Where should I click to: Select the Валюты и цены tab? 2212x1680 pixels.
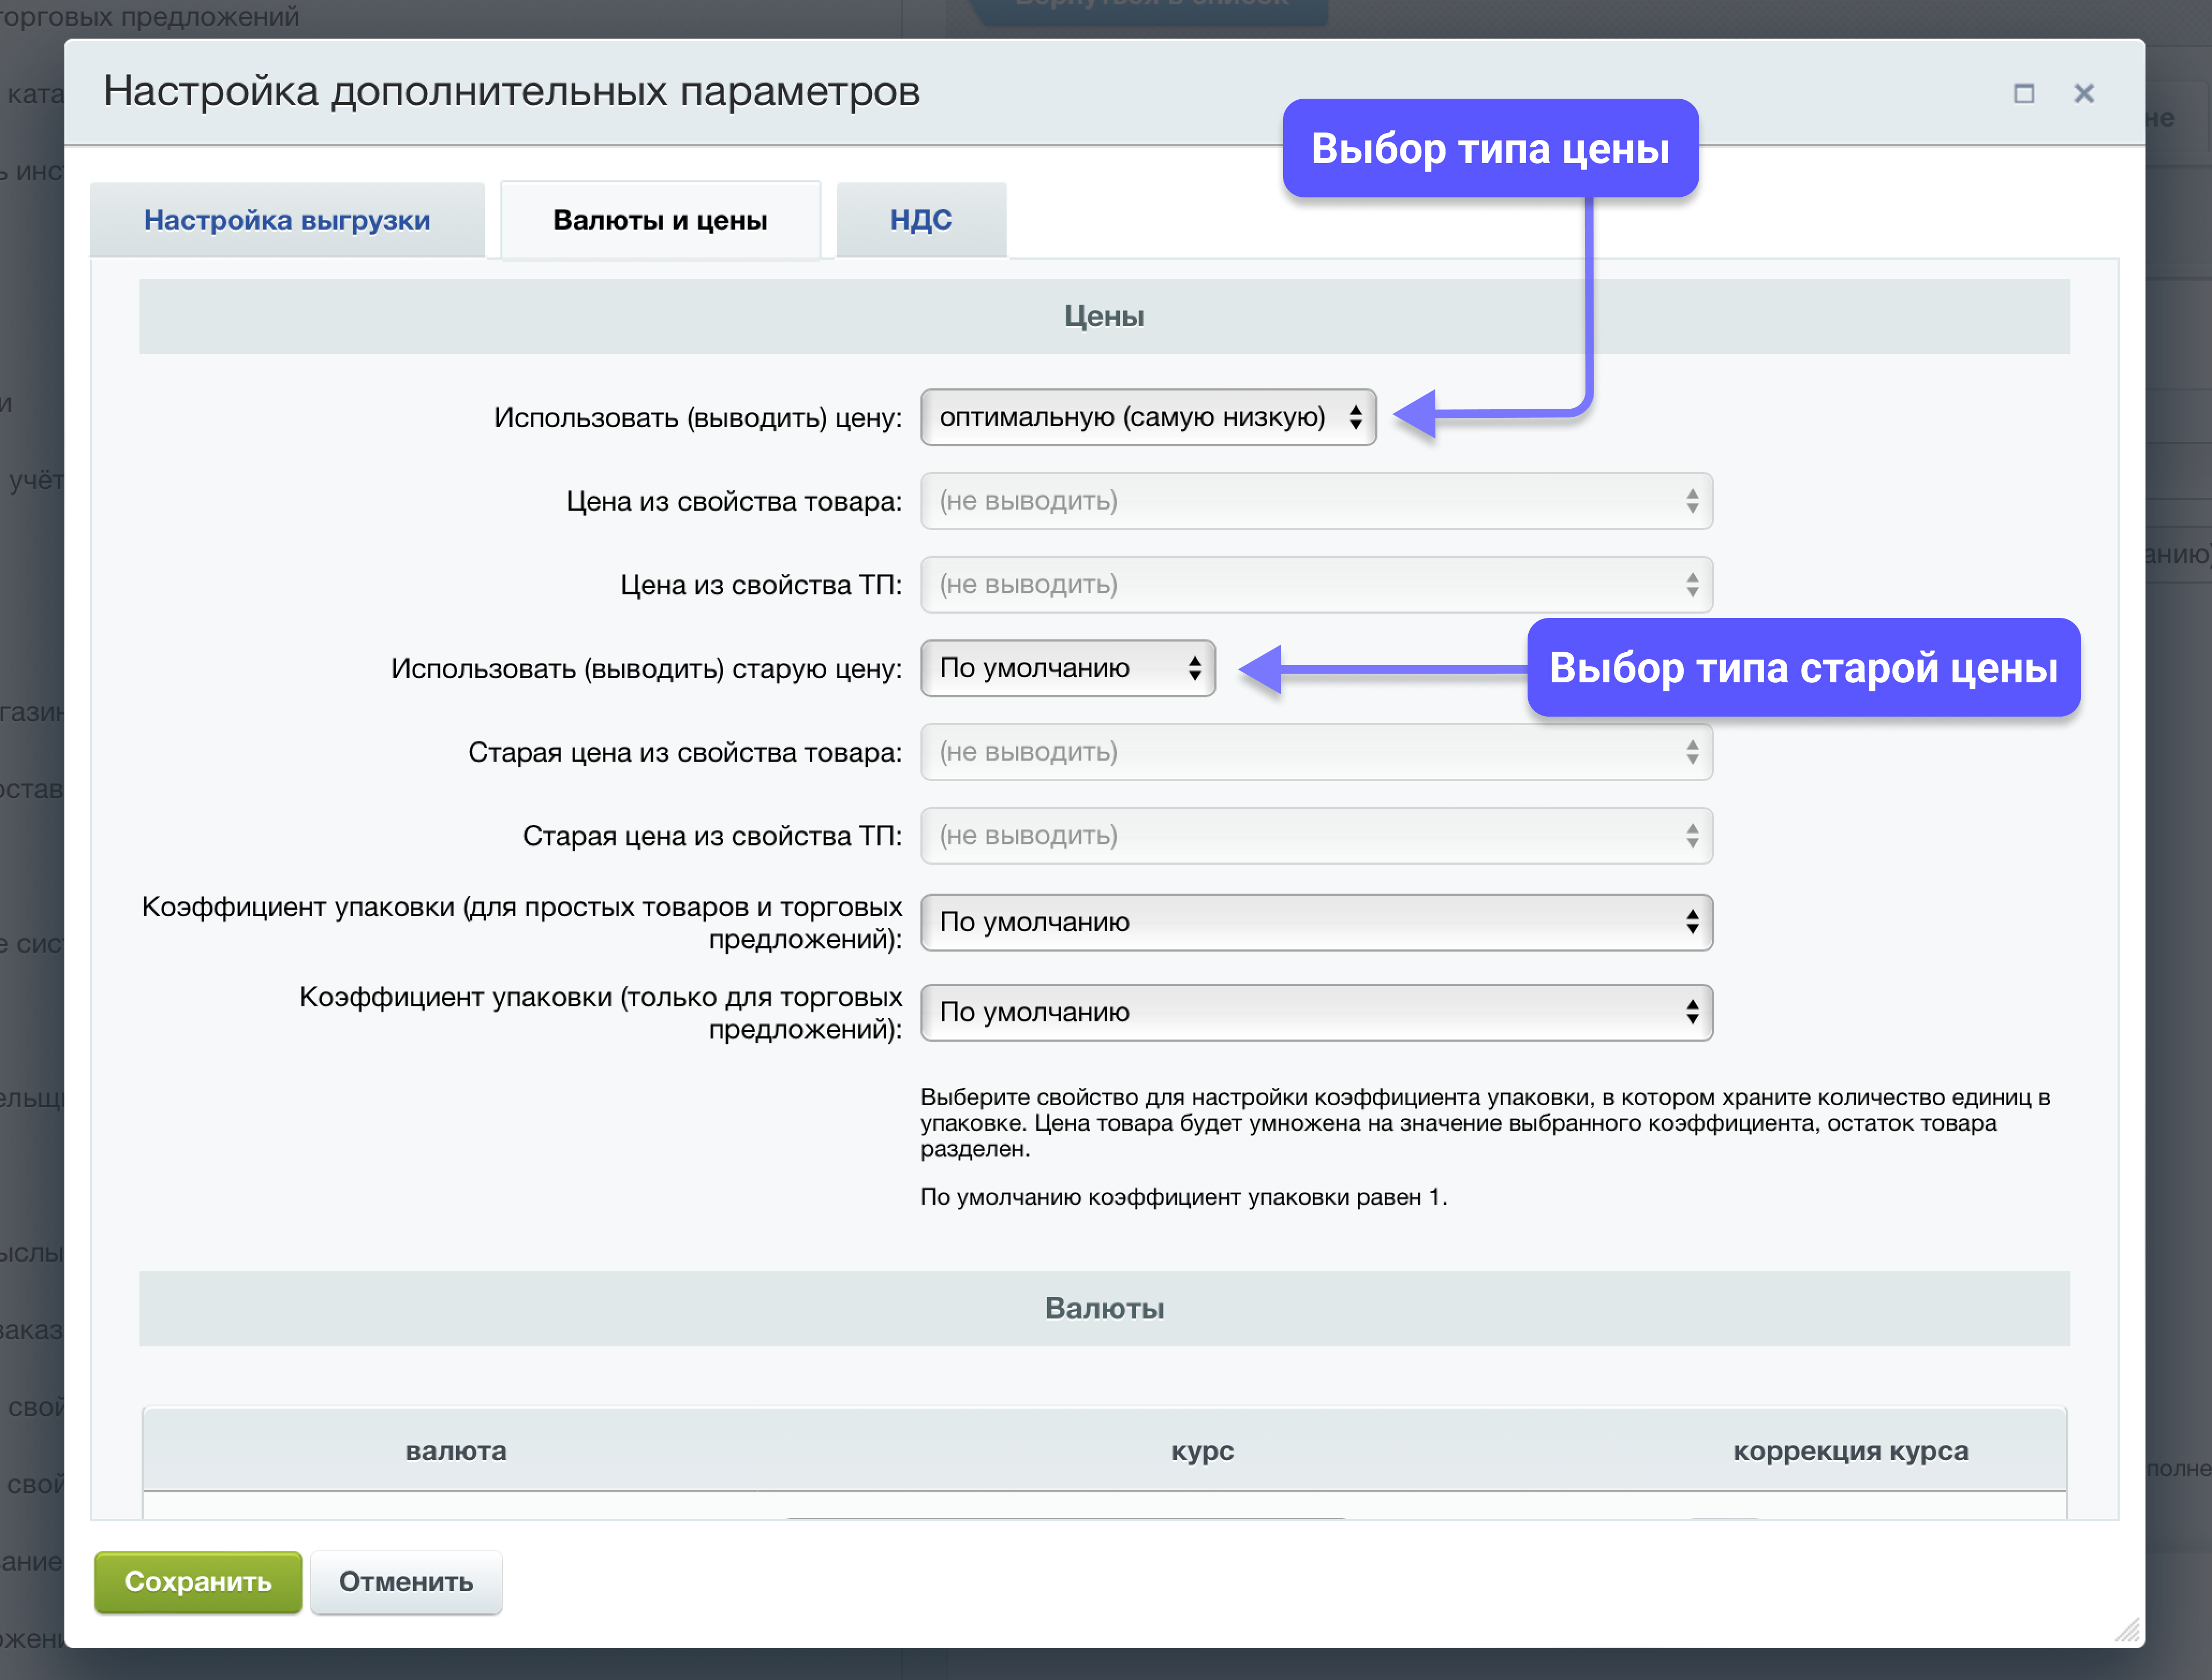click(x=660, y=220)
